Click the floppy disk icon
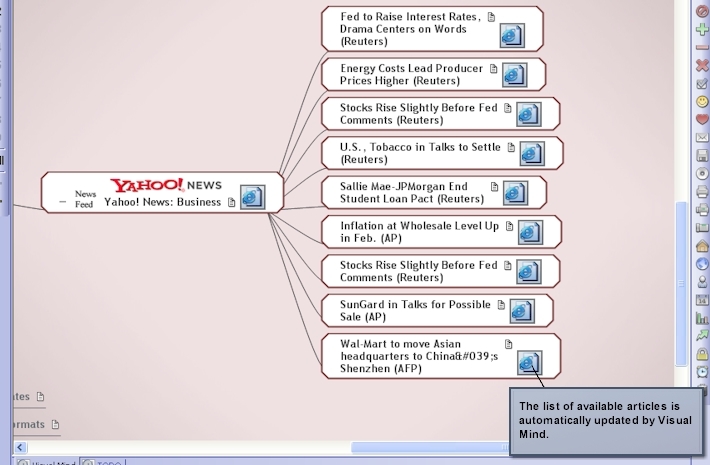Screen dimensions: 710x465 pyautogui.click(x=702, y=155)
